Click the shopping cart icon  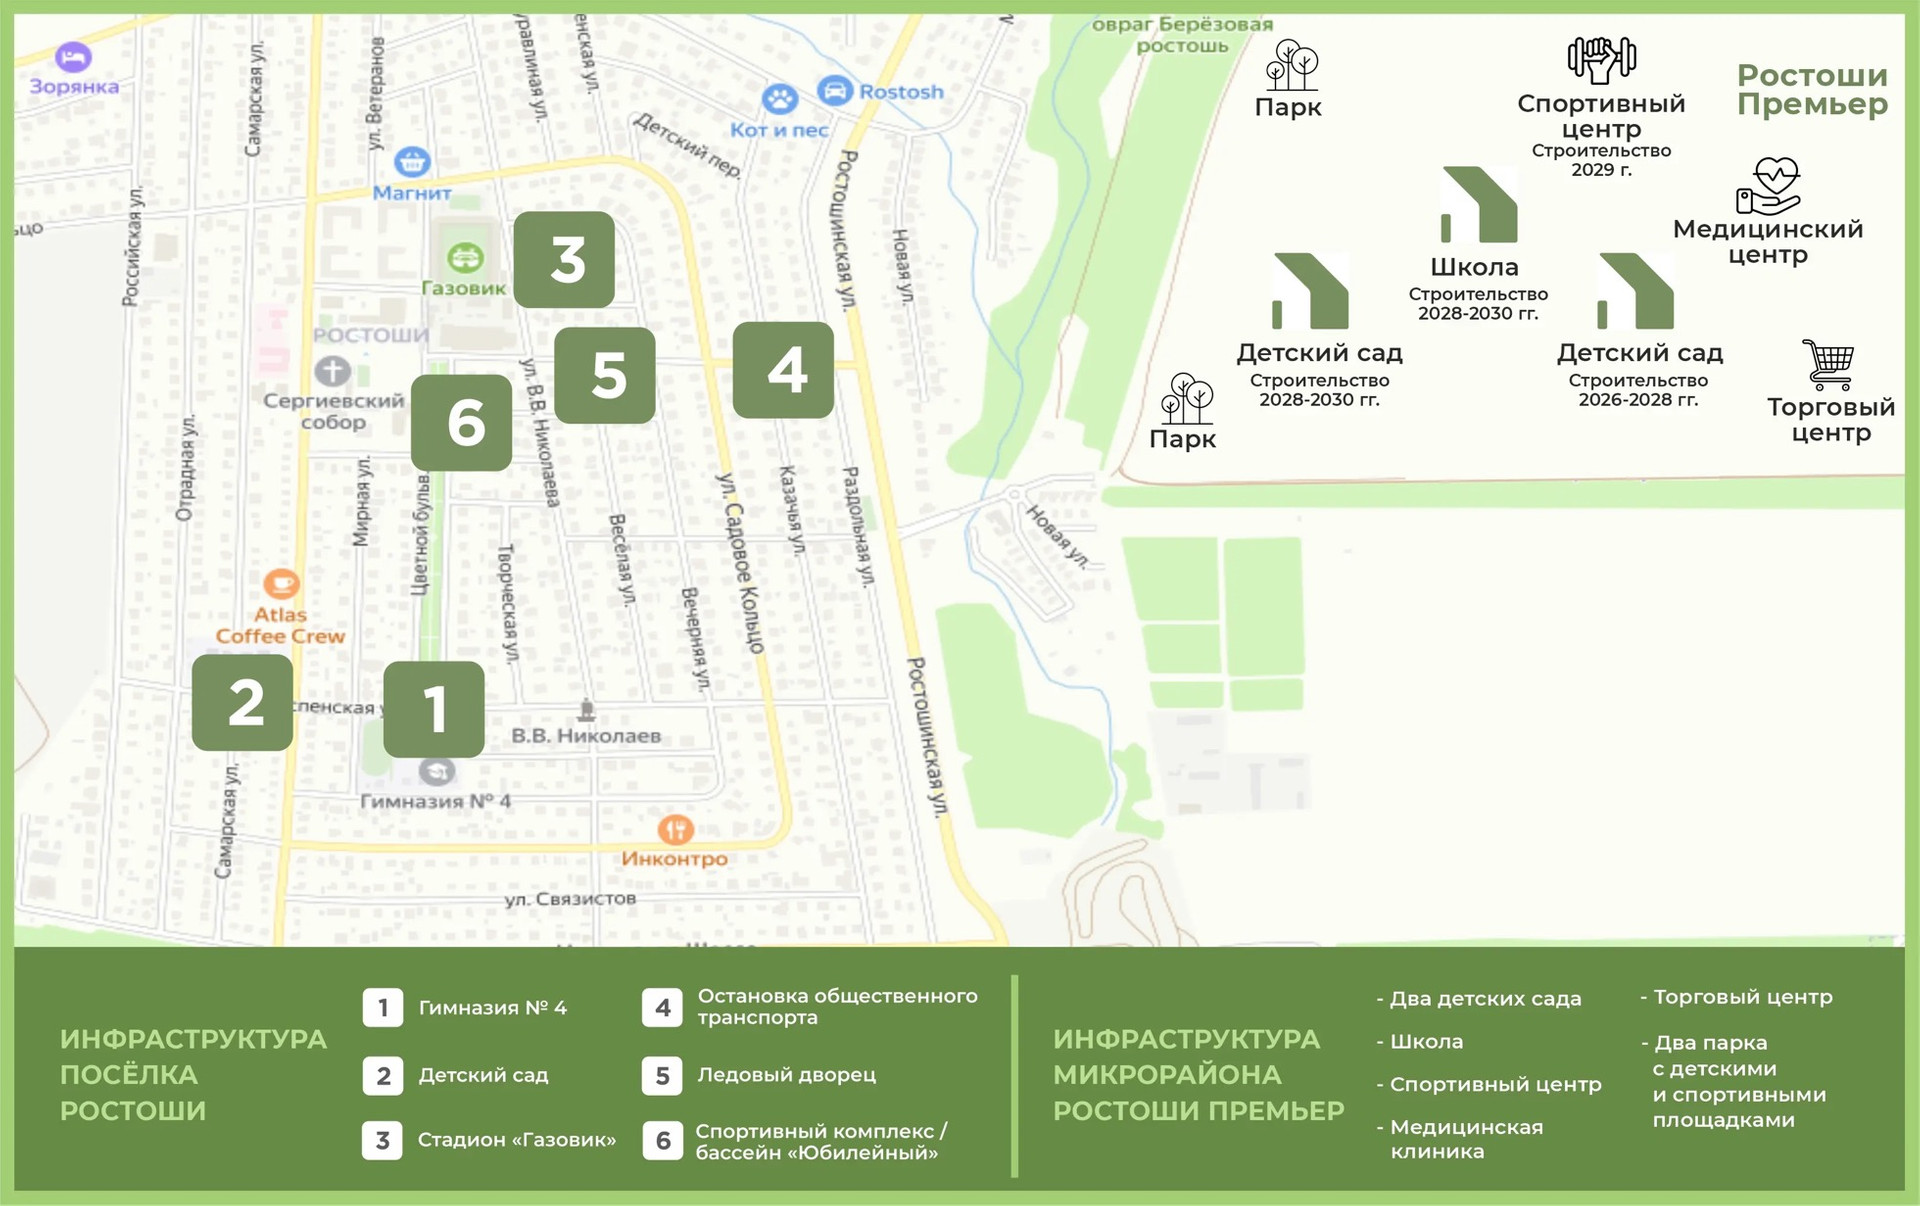1829,365
